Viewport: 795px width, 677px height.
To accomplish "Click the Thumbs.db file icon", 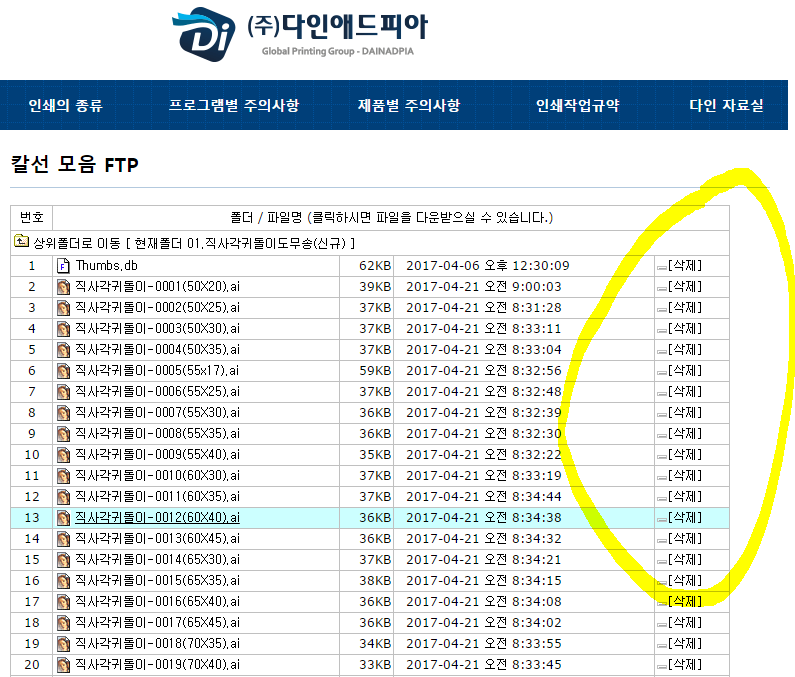I will [x=63, y=266].
